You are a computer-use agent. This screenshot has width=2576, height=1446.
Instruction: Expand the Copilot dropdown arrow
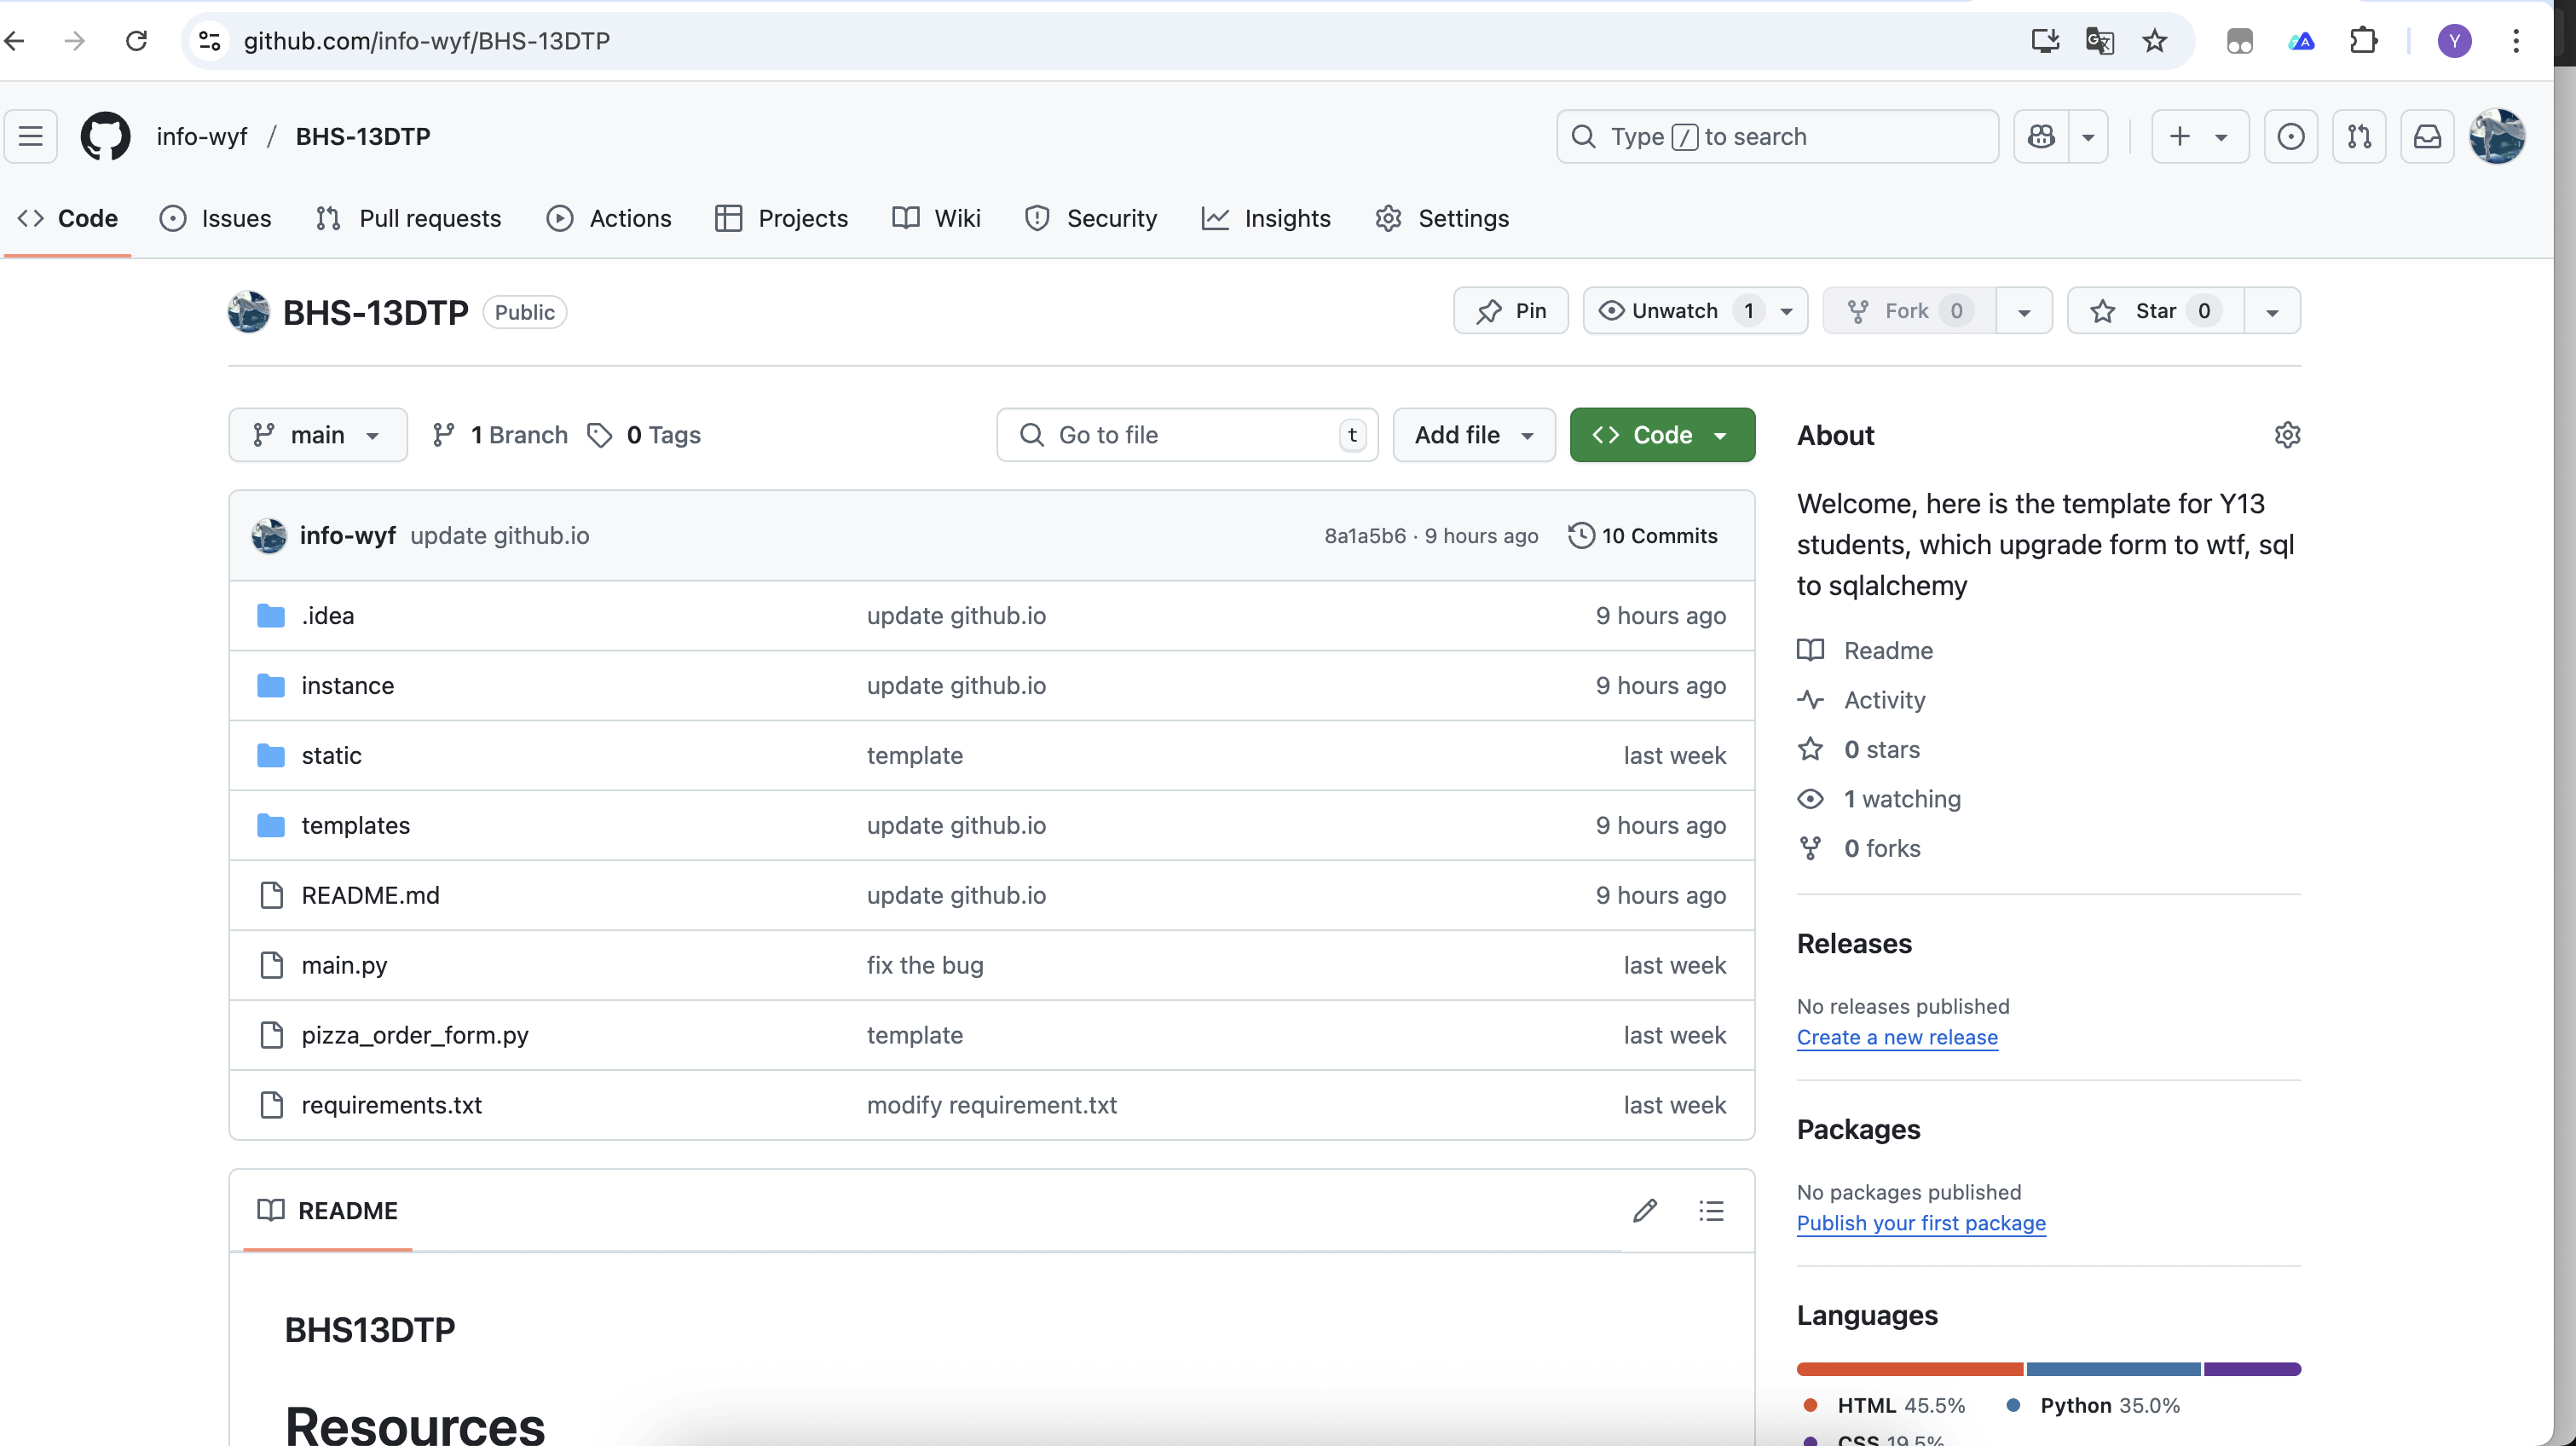[2088, 136]
